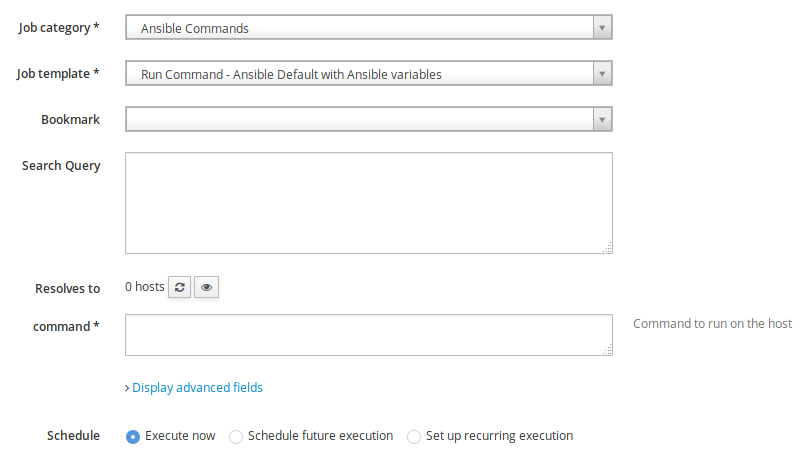Click the Job category label
Image resolution: width=809 pixels, height=465 pixels.
pyautogui.click(x=59, y=28)
